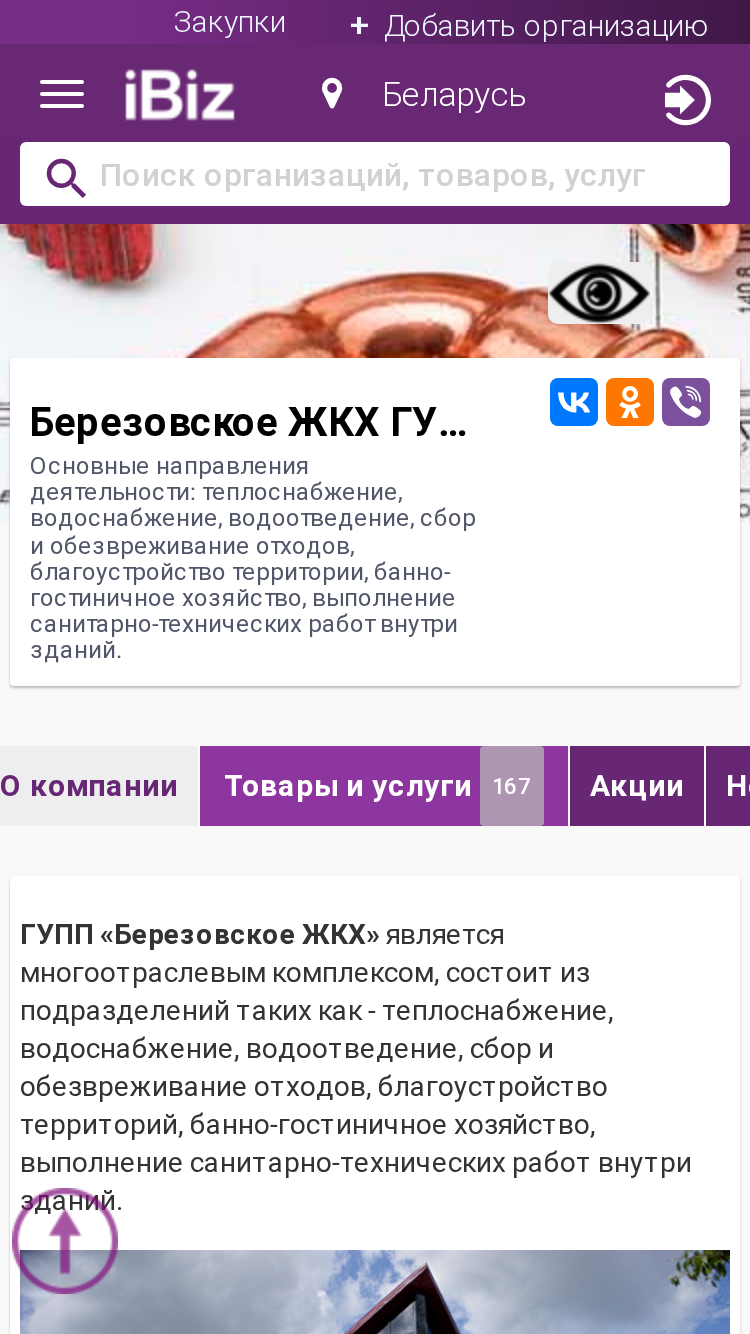Image resolution: width=750 pixels, height=1334 pixels.
Task: Tap the 167 items count badge
Action: tap(512, 786)
